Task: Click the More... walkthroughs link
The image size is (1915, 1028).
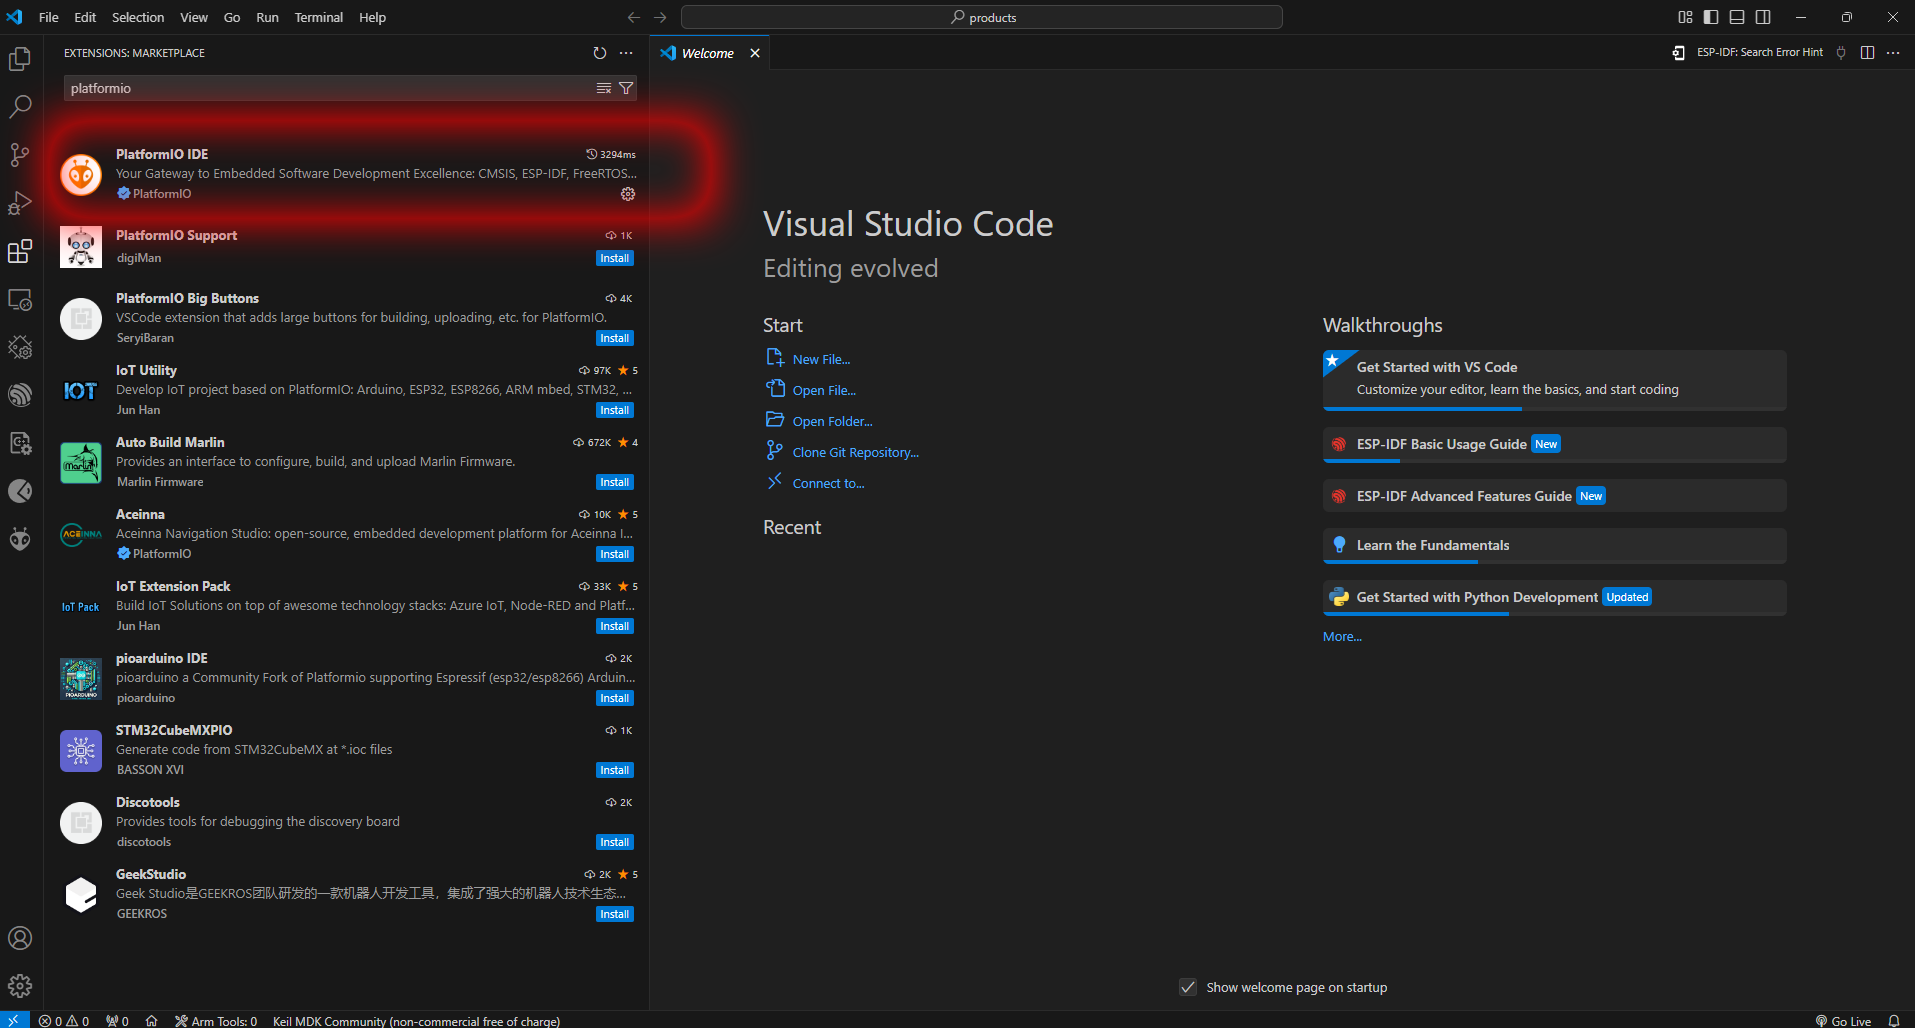Action: click(1342, 636)
